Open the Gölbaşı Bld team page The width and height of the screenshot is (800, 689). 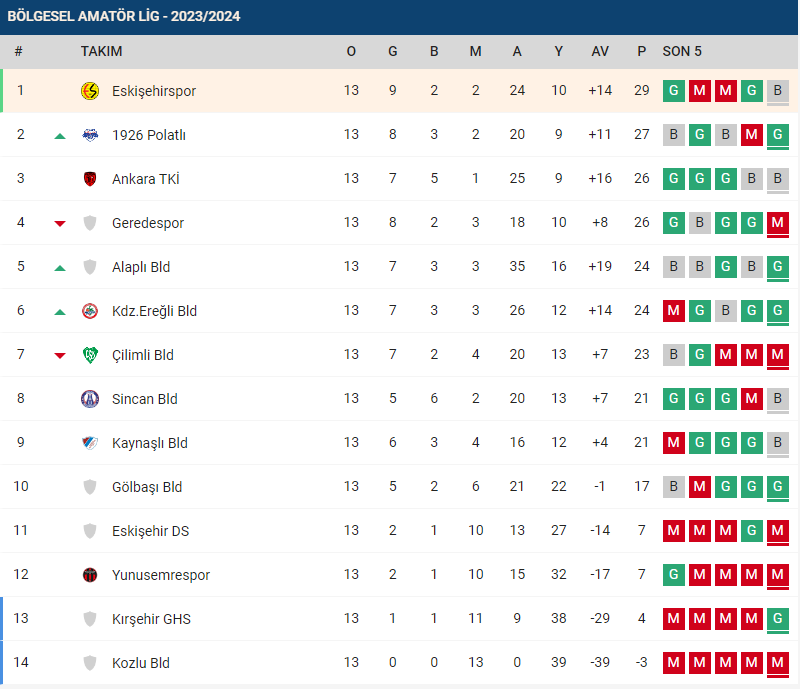click(x=147, y=487)
